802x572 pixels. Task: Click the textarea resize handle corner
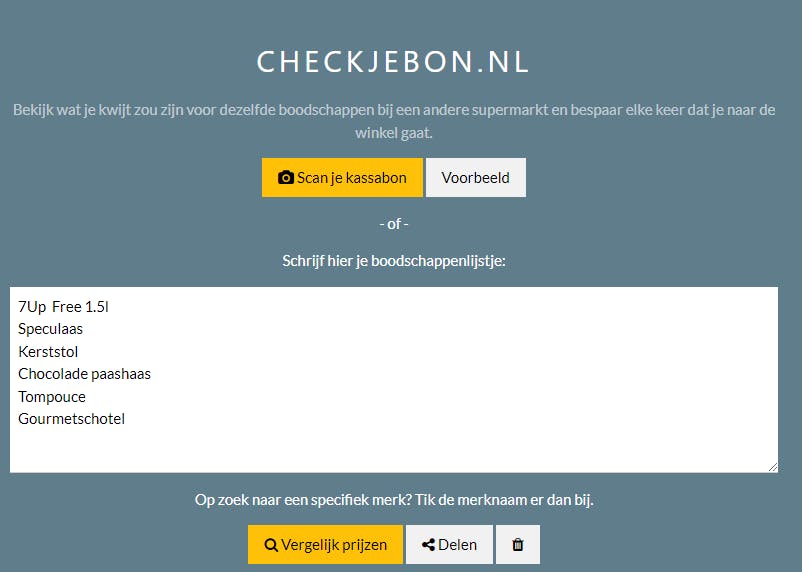tap(772, 466)
